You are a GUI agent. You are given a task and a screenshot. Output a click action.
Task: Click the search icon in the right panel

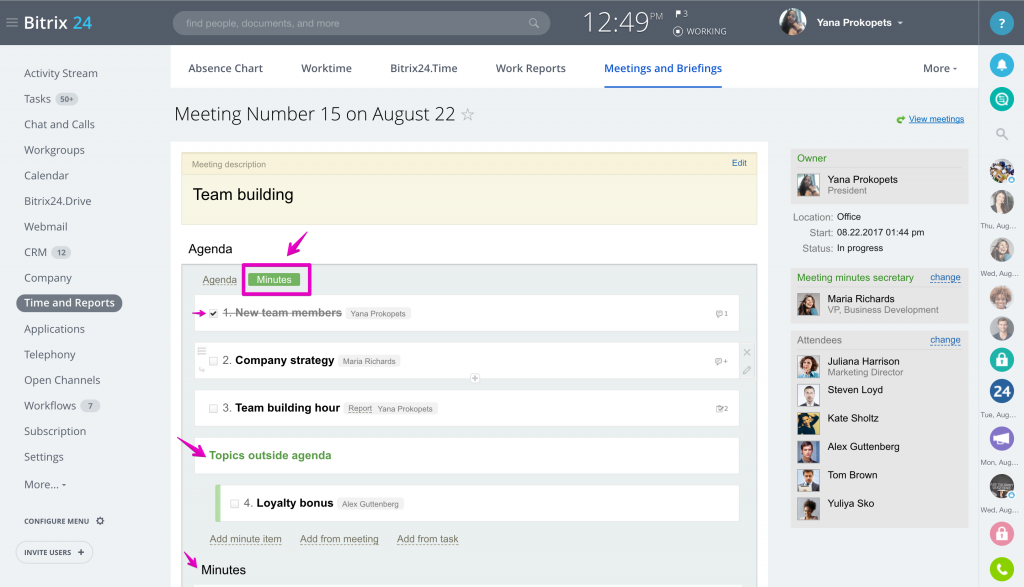(x=1001, y=135)
